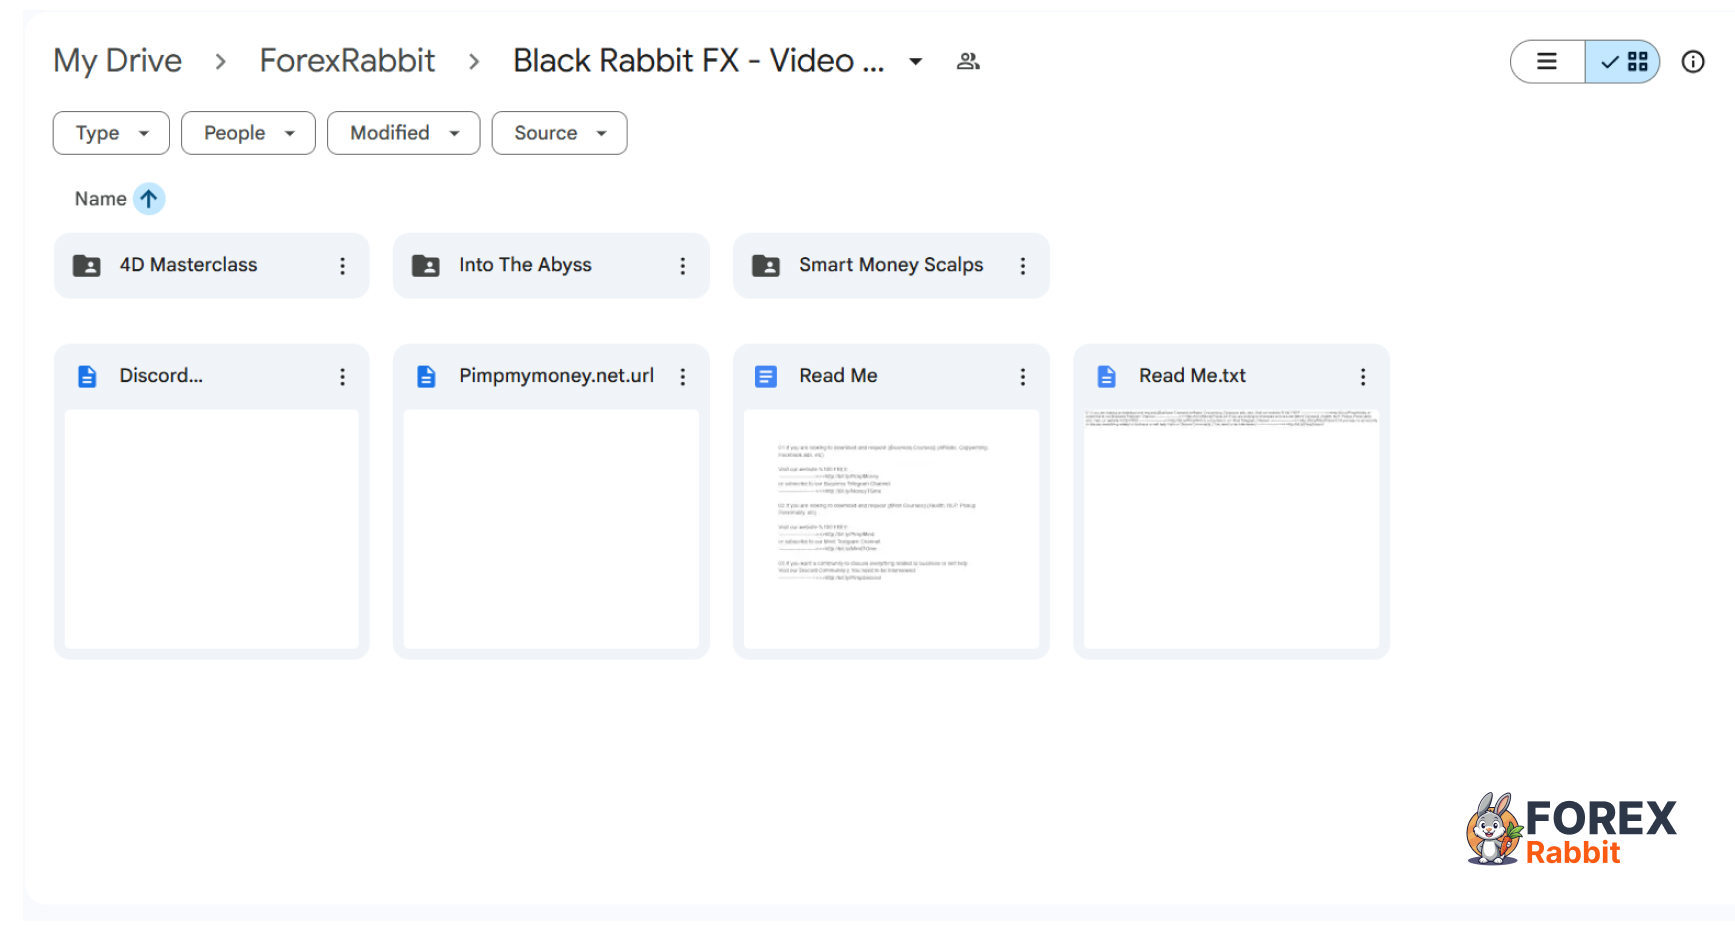Screen dimensions: 1735x932
Task: Go to My Drive in breadcrumb
Action: point(118,61)
